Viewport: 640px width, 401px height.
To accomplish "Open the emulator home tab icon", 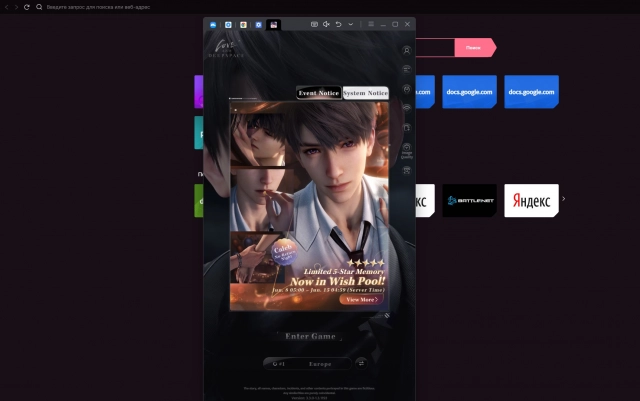I will [213, 25].
